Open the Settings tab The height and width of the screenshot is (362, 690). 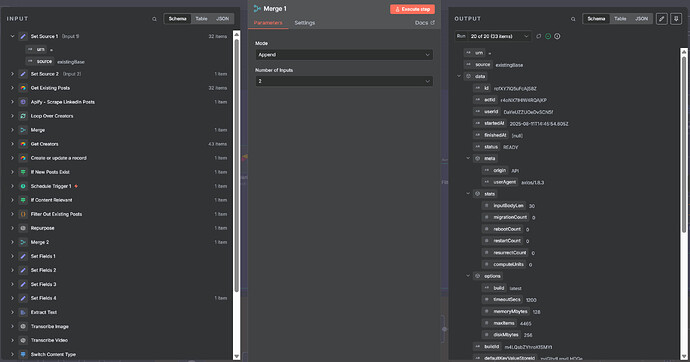[305, 23]
